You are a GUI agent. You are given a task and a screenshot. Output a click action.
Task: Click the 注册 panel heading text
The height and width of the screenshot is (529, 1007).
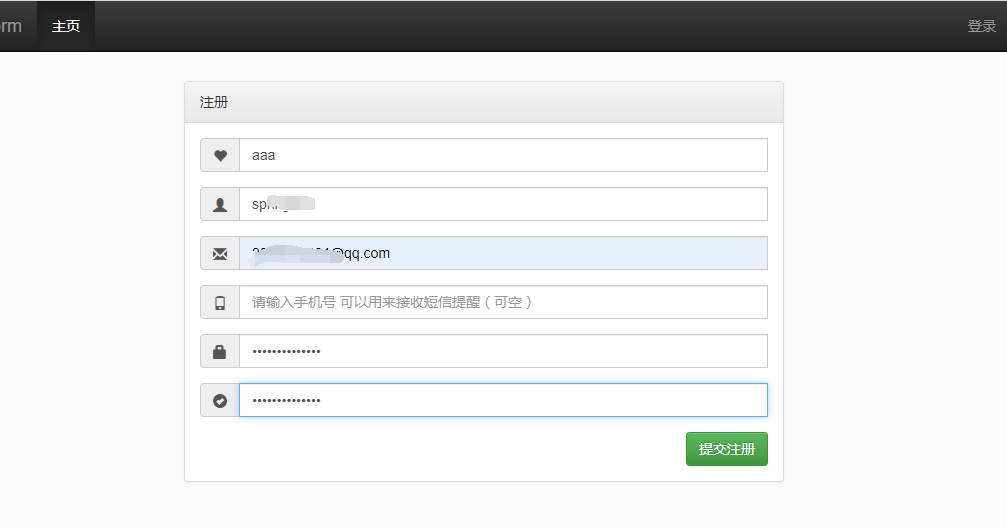tap(214, 102)
